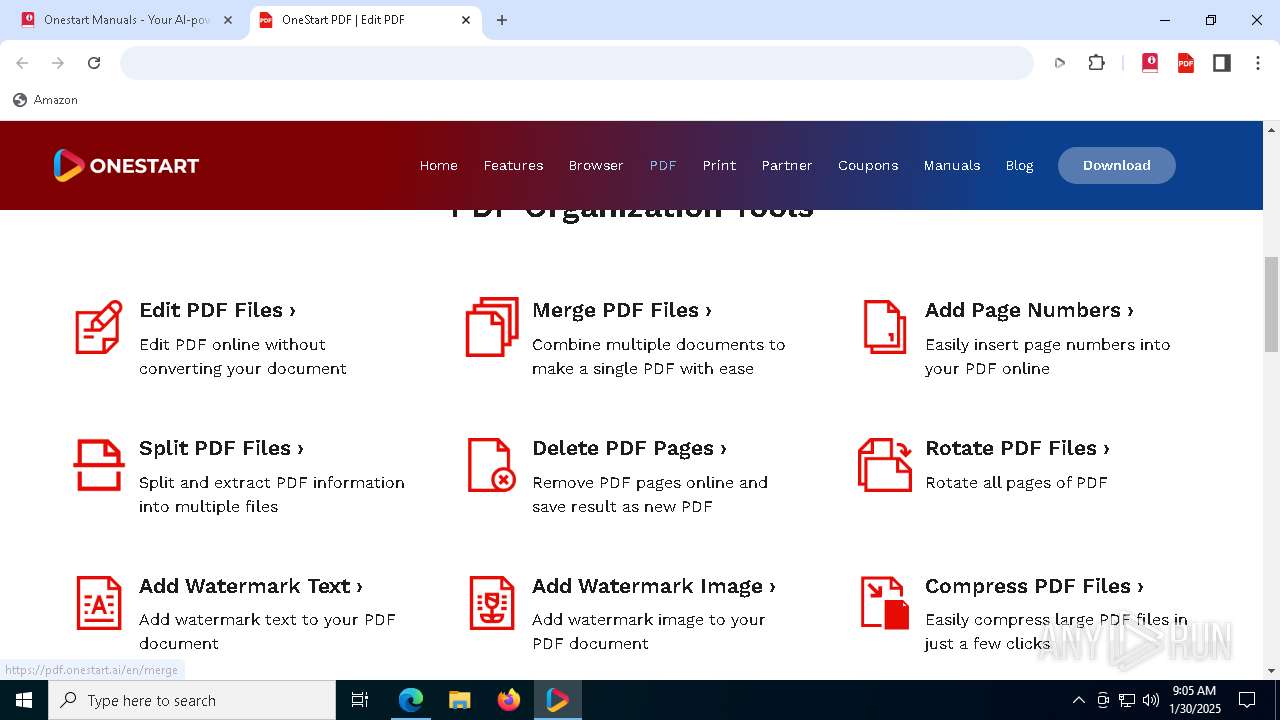Open Task View on the taskbar
This screenshot has width=1280, height=720.
click(360, 700)
